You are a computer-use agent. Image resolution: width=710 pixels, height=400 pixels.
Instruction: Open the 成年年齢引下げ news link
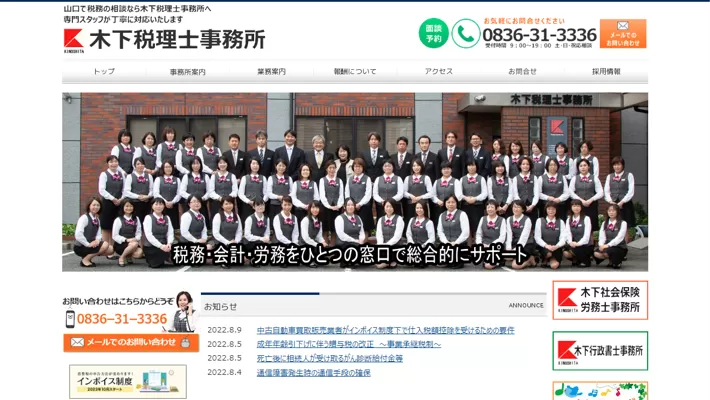pyautogui.click(x=348, y=344)
